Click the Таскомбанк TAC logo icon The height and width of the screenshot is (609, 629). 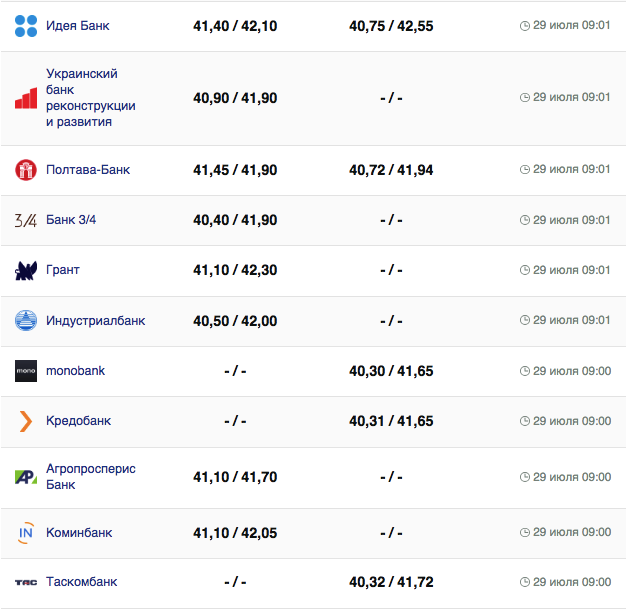coord(26,582)
